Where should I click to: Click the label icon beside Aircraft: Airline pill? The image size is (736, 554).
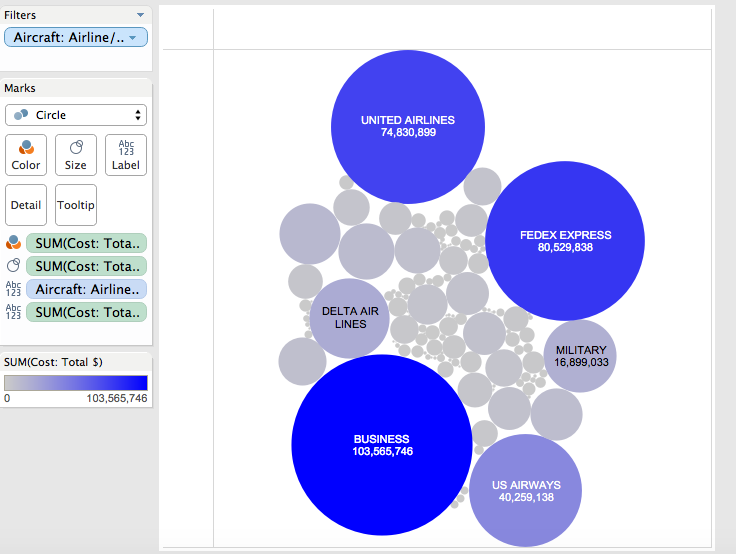coord(13,289)
